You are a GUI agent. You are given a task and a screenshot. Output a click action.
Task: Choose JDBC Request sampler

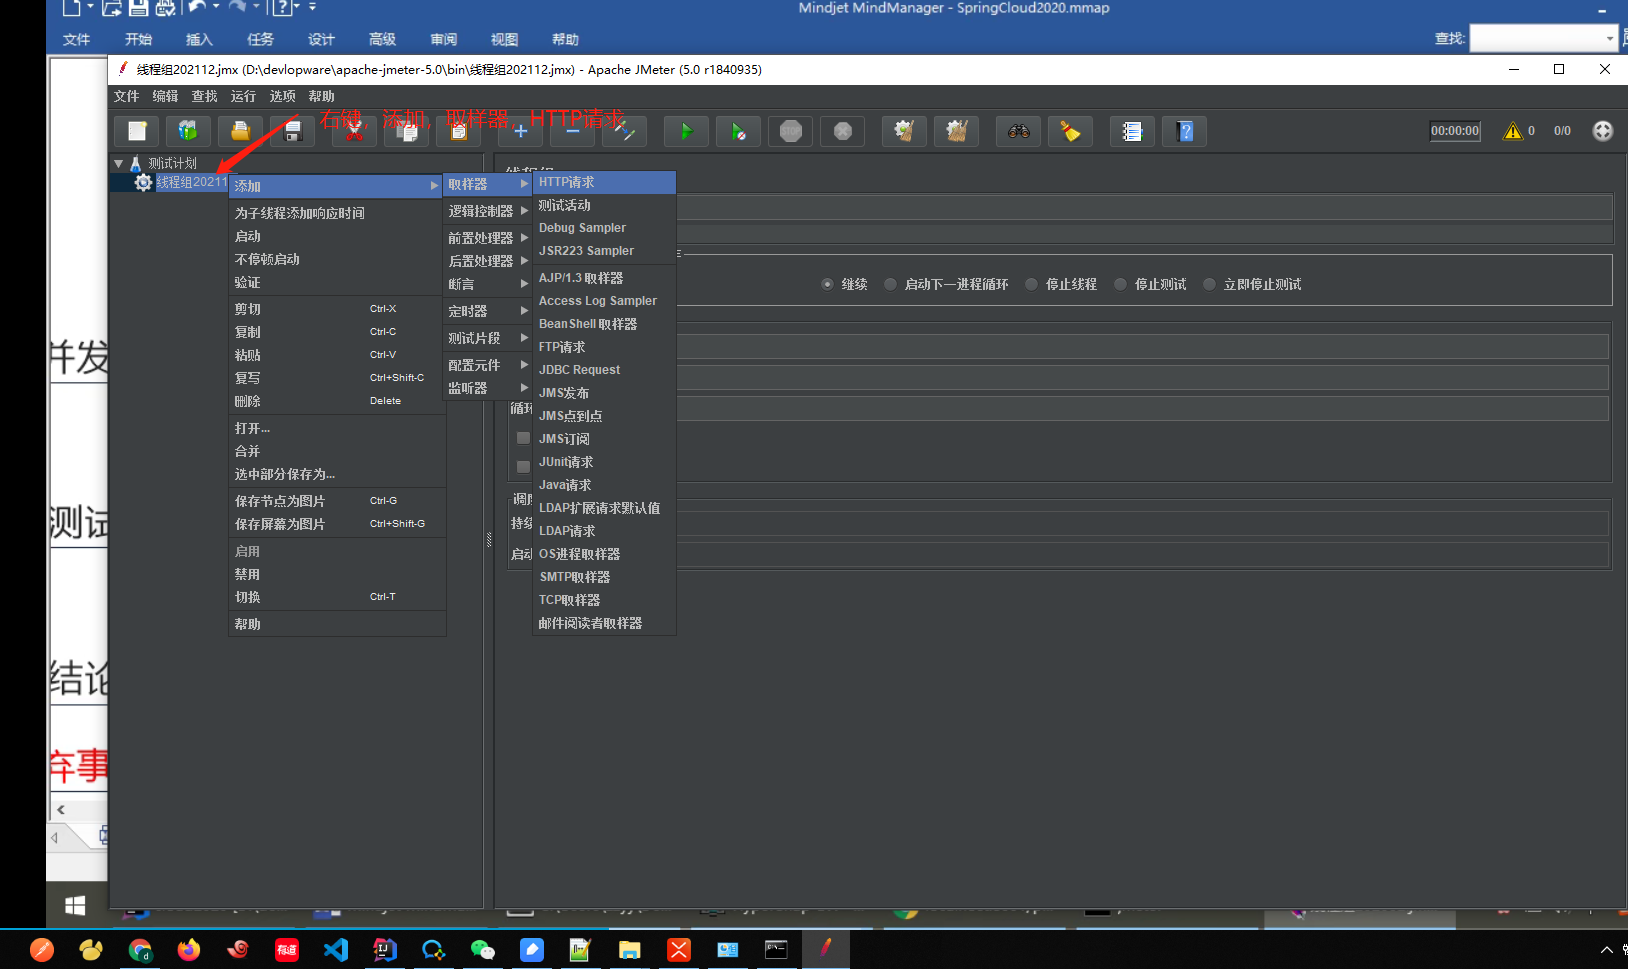point(605,370)
